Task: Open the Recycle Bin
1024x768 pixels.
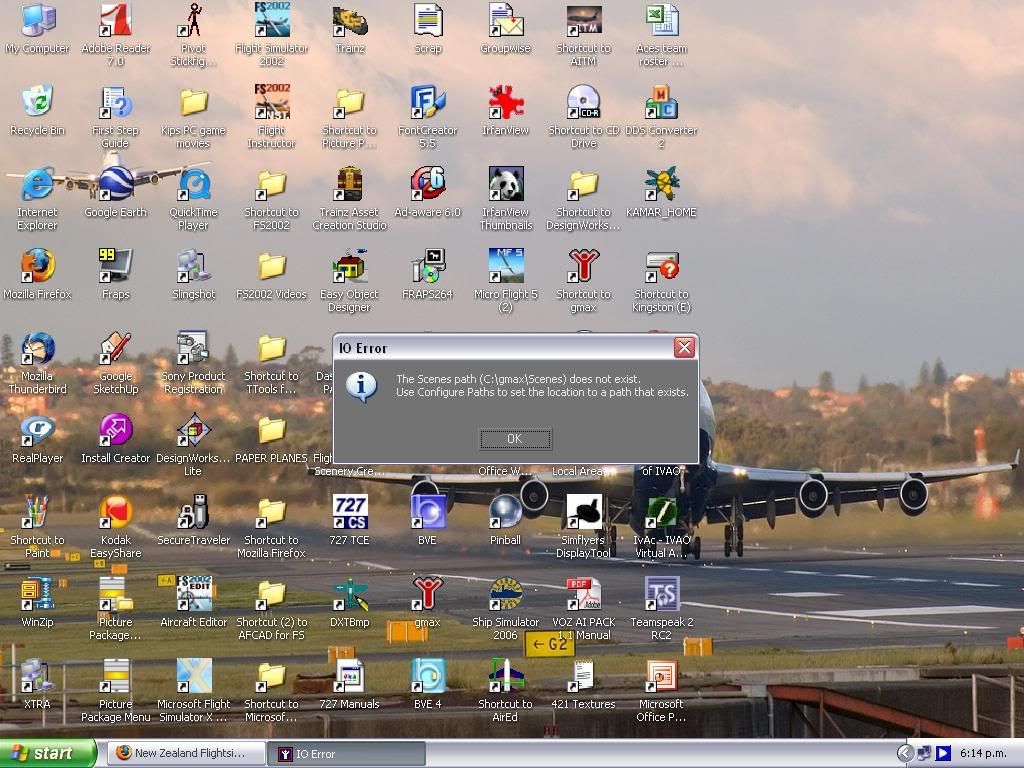Action: tap(38, 104)
